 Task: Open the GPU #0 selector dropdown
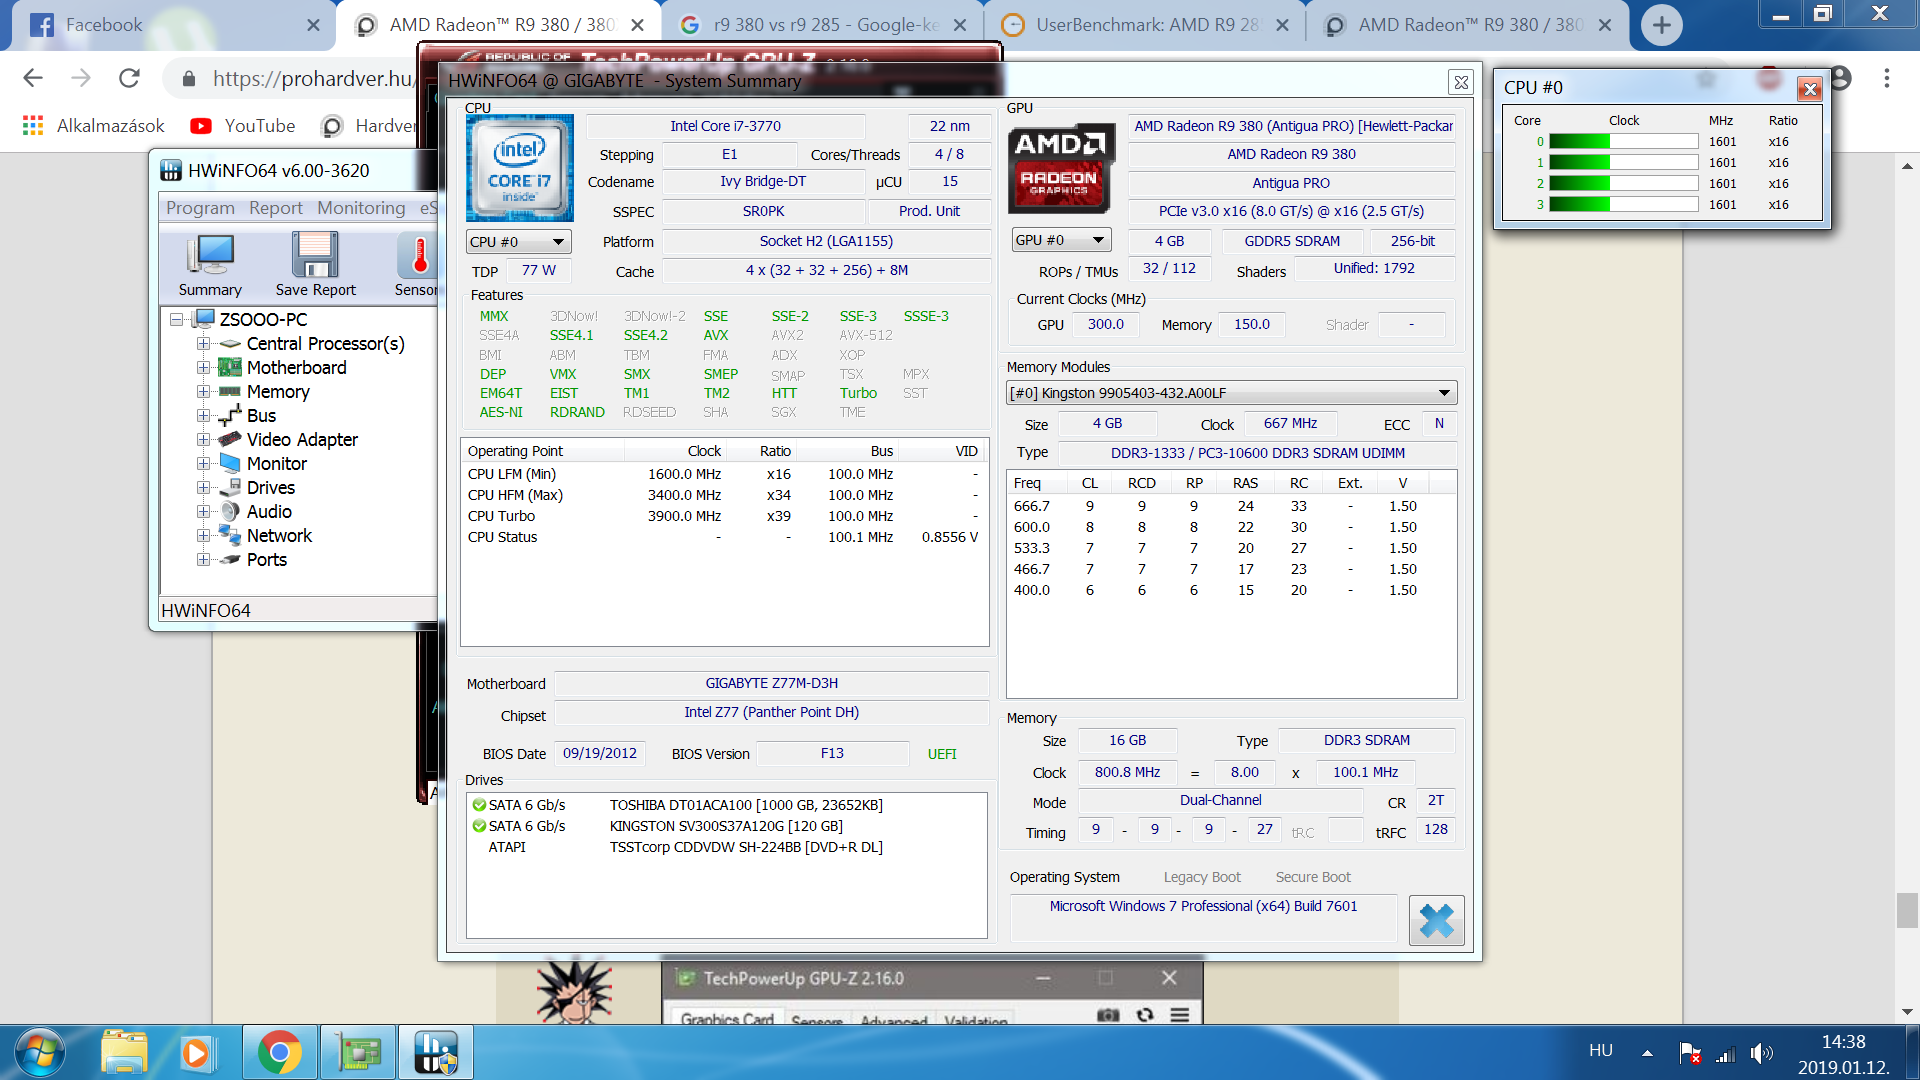coord(1061,241)
